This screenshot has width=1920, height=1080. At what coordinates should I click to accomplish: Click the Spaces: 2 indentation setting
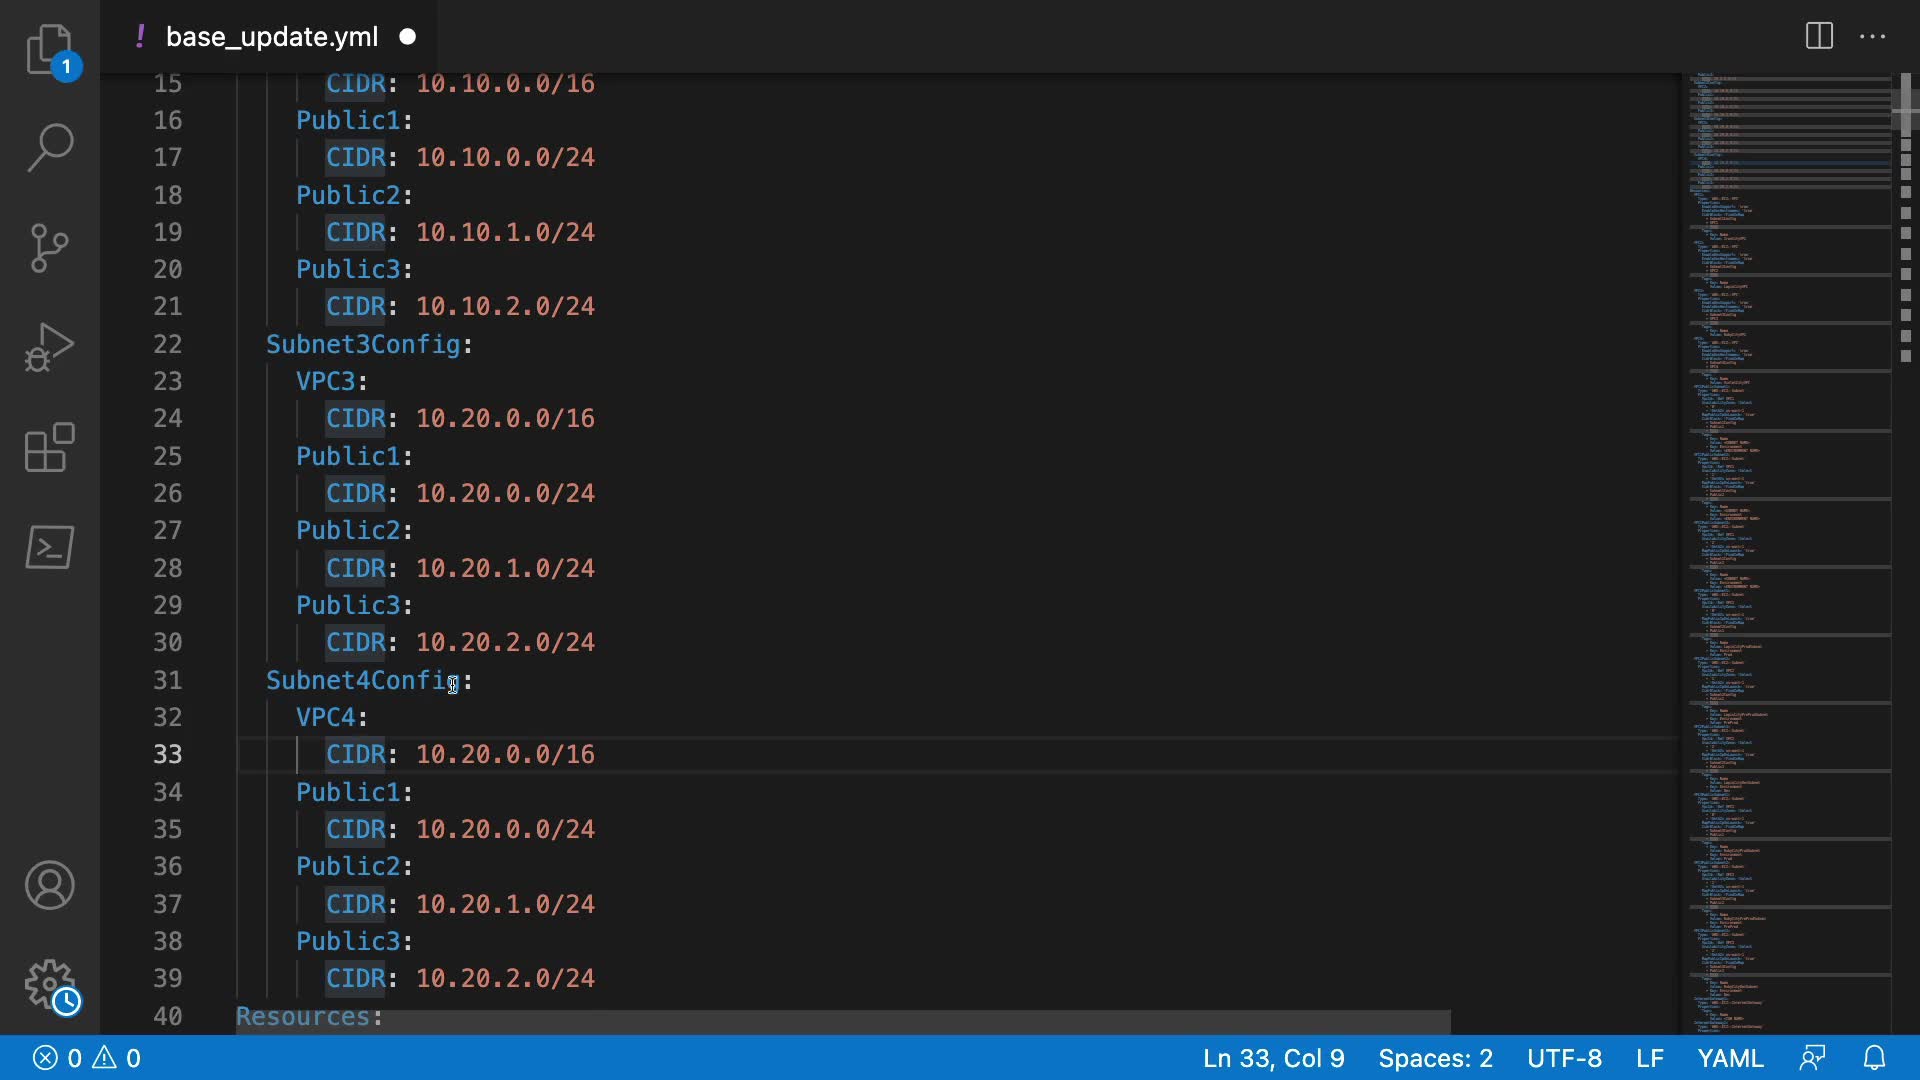1435,1058
